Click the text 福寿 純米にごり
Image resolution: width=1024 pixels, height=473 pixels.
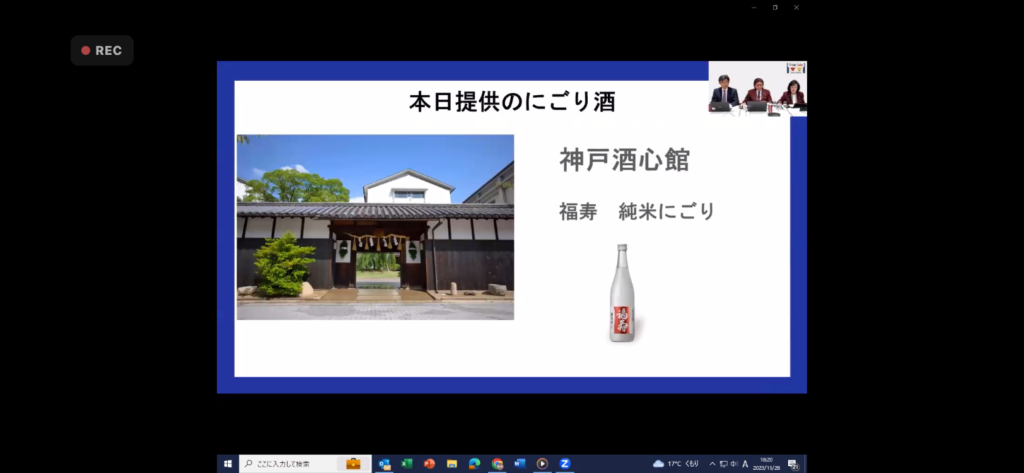(x=637, y=212)
